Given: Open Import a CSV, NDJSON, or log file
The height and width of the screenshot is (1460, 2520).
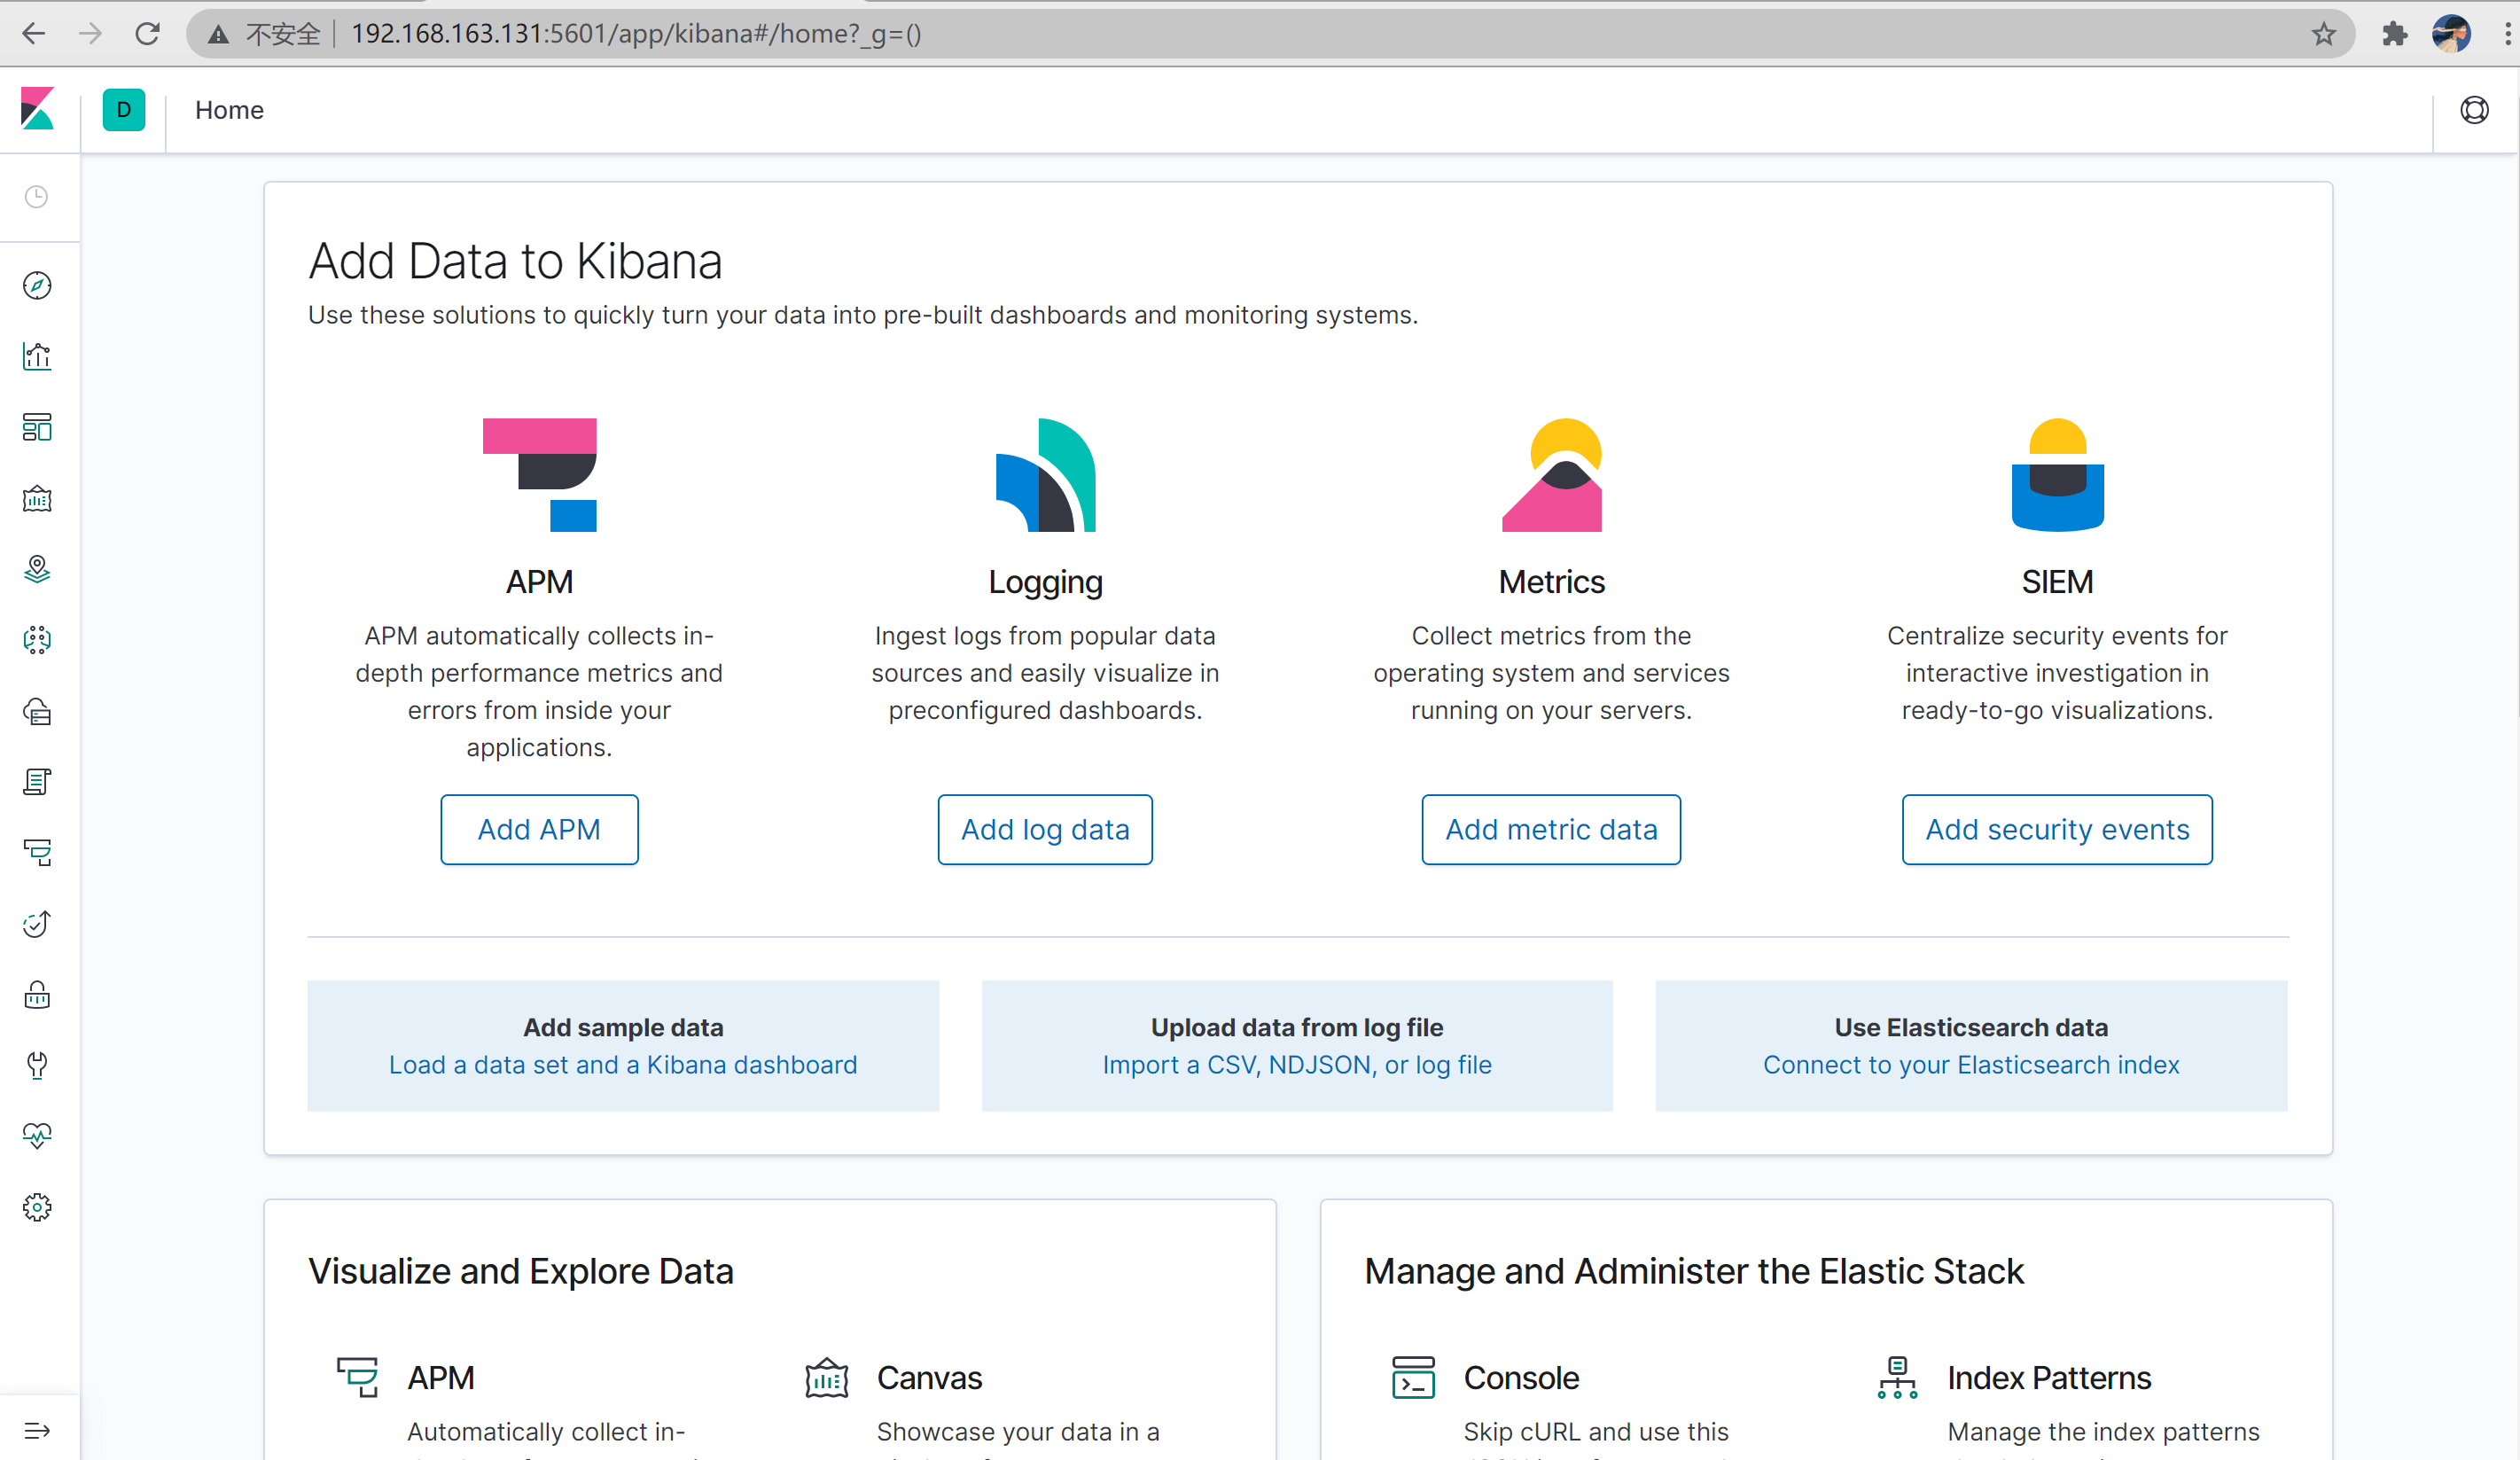Looking at the screenshot, I should click(x=1297, y=1065).
